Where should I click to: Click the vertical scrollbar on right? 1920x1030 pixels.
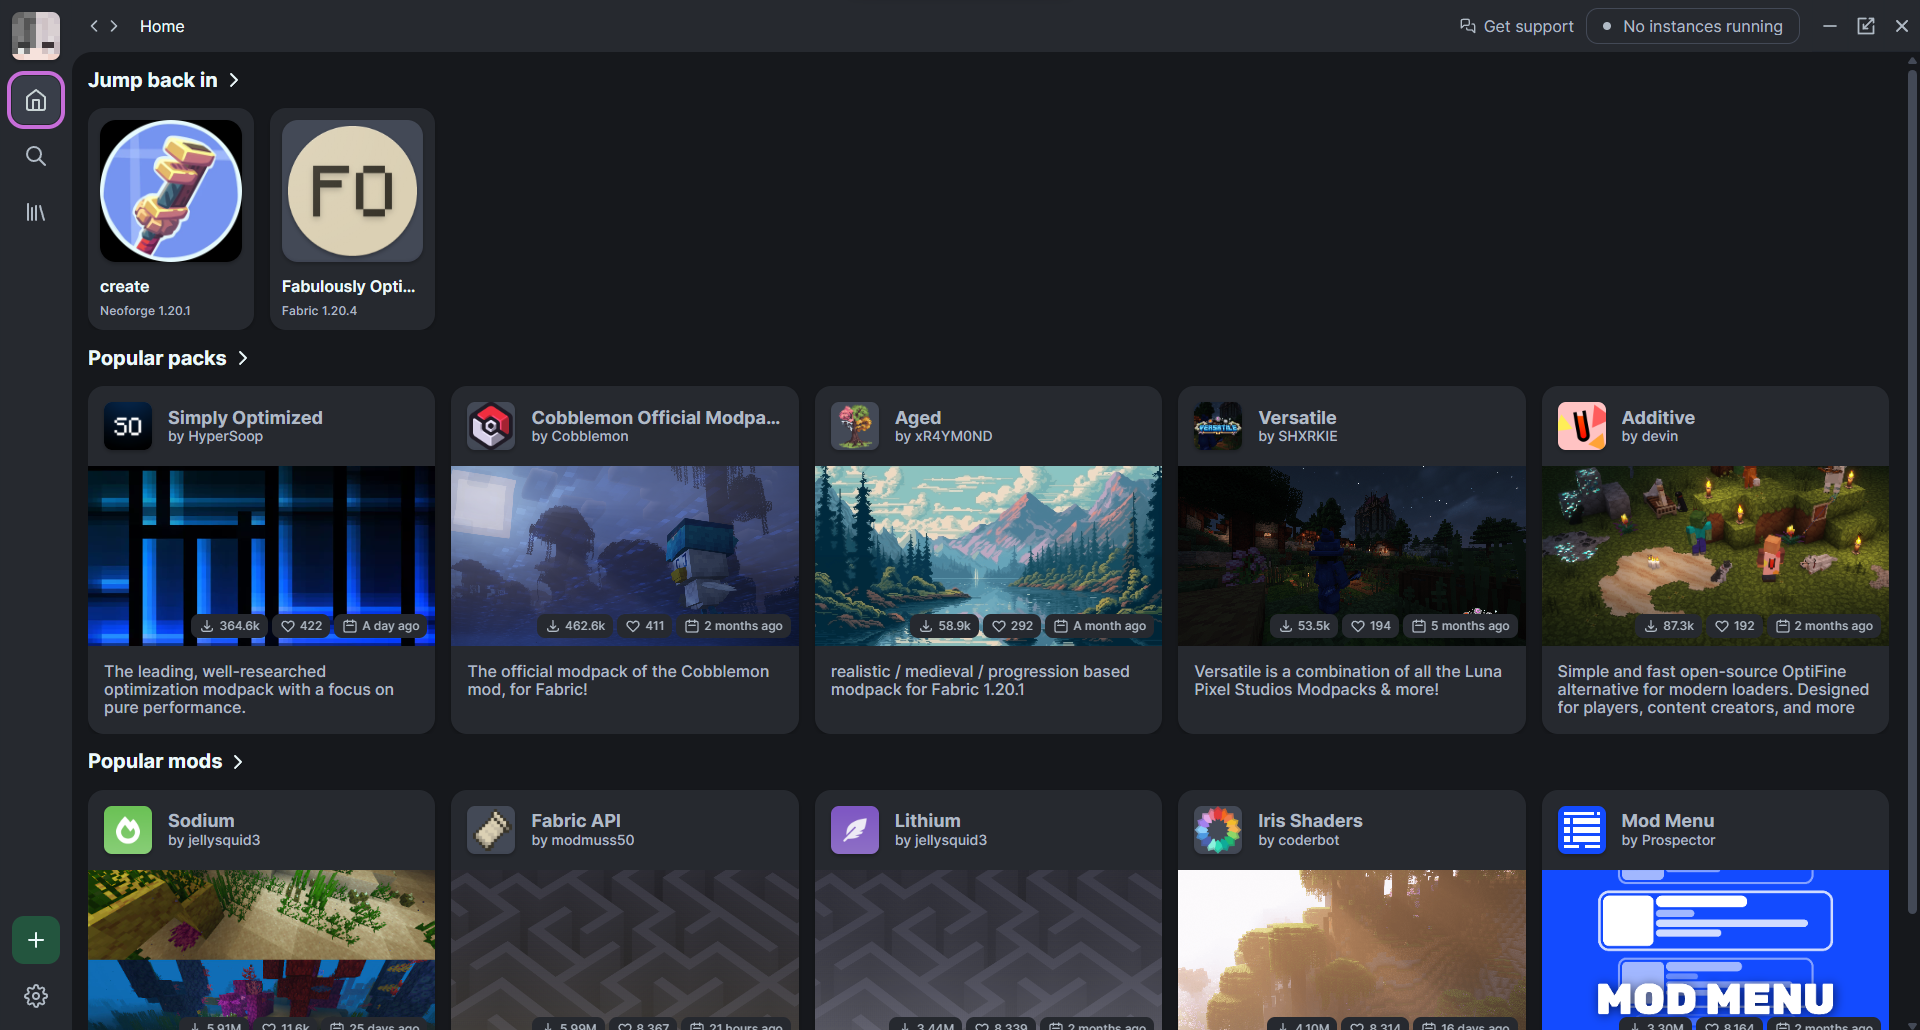pyautogui.click(x=1912, y=490)
